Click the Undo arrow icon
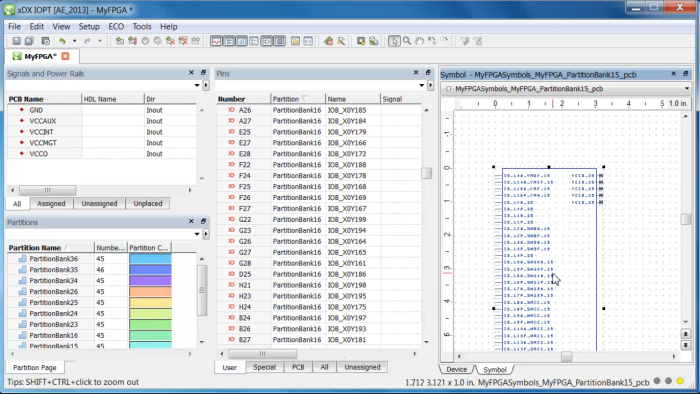Screen dimensions: 700x394 pyautogui.click(x=62, y=41)
